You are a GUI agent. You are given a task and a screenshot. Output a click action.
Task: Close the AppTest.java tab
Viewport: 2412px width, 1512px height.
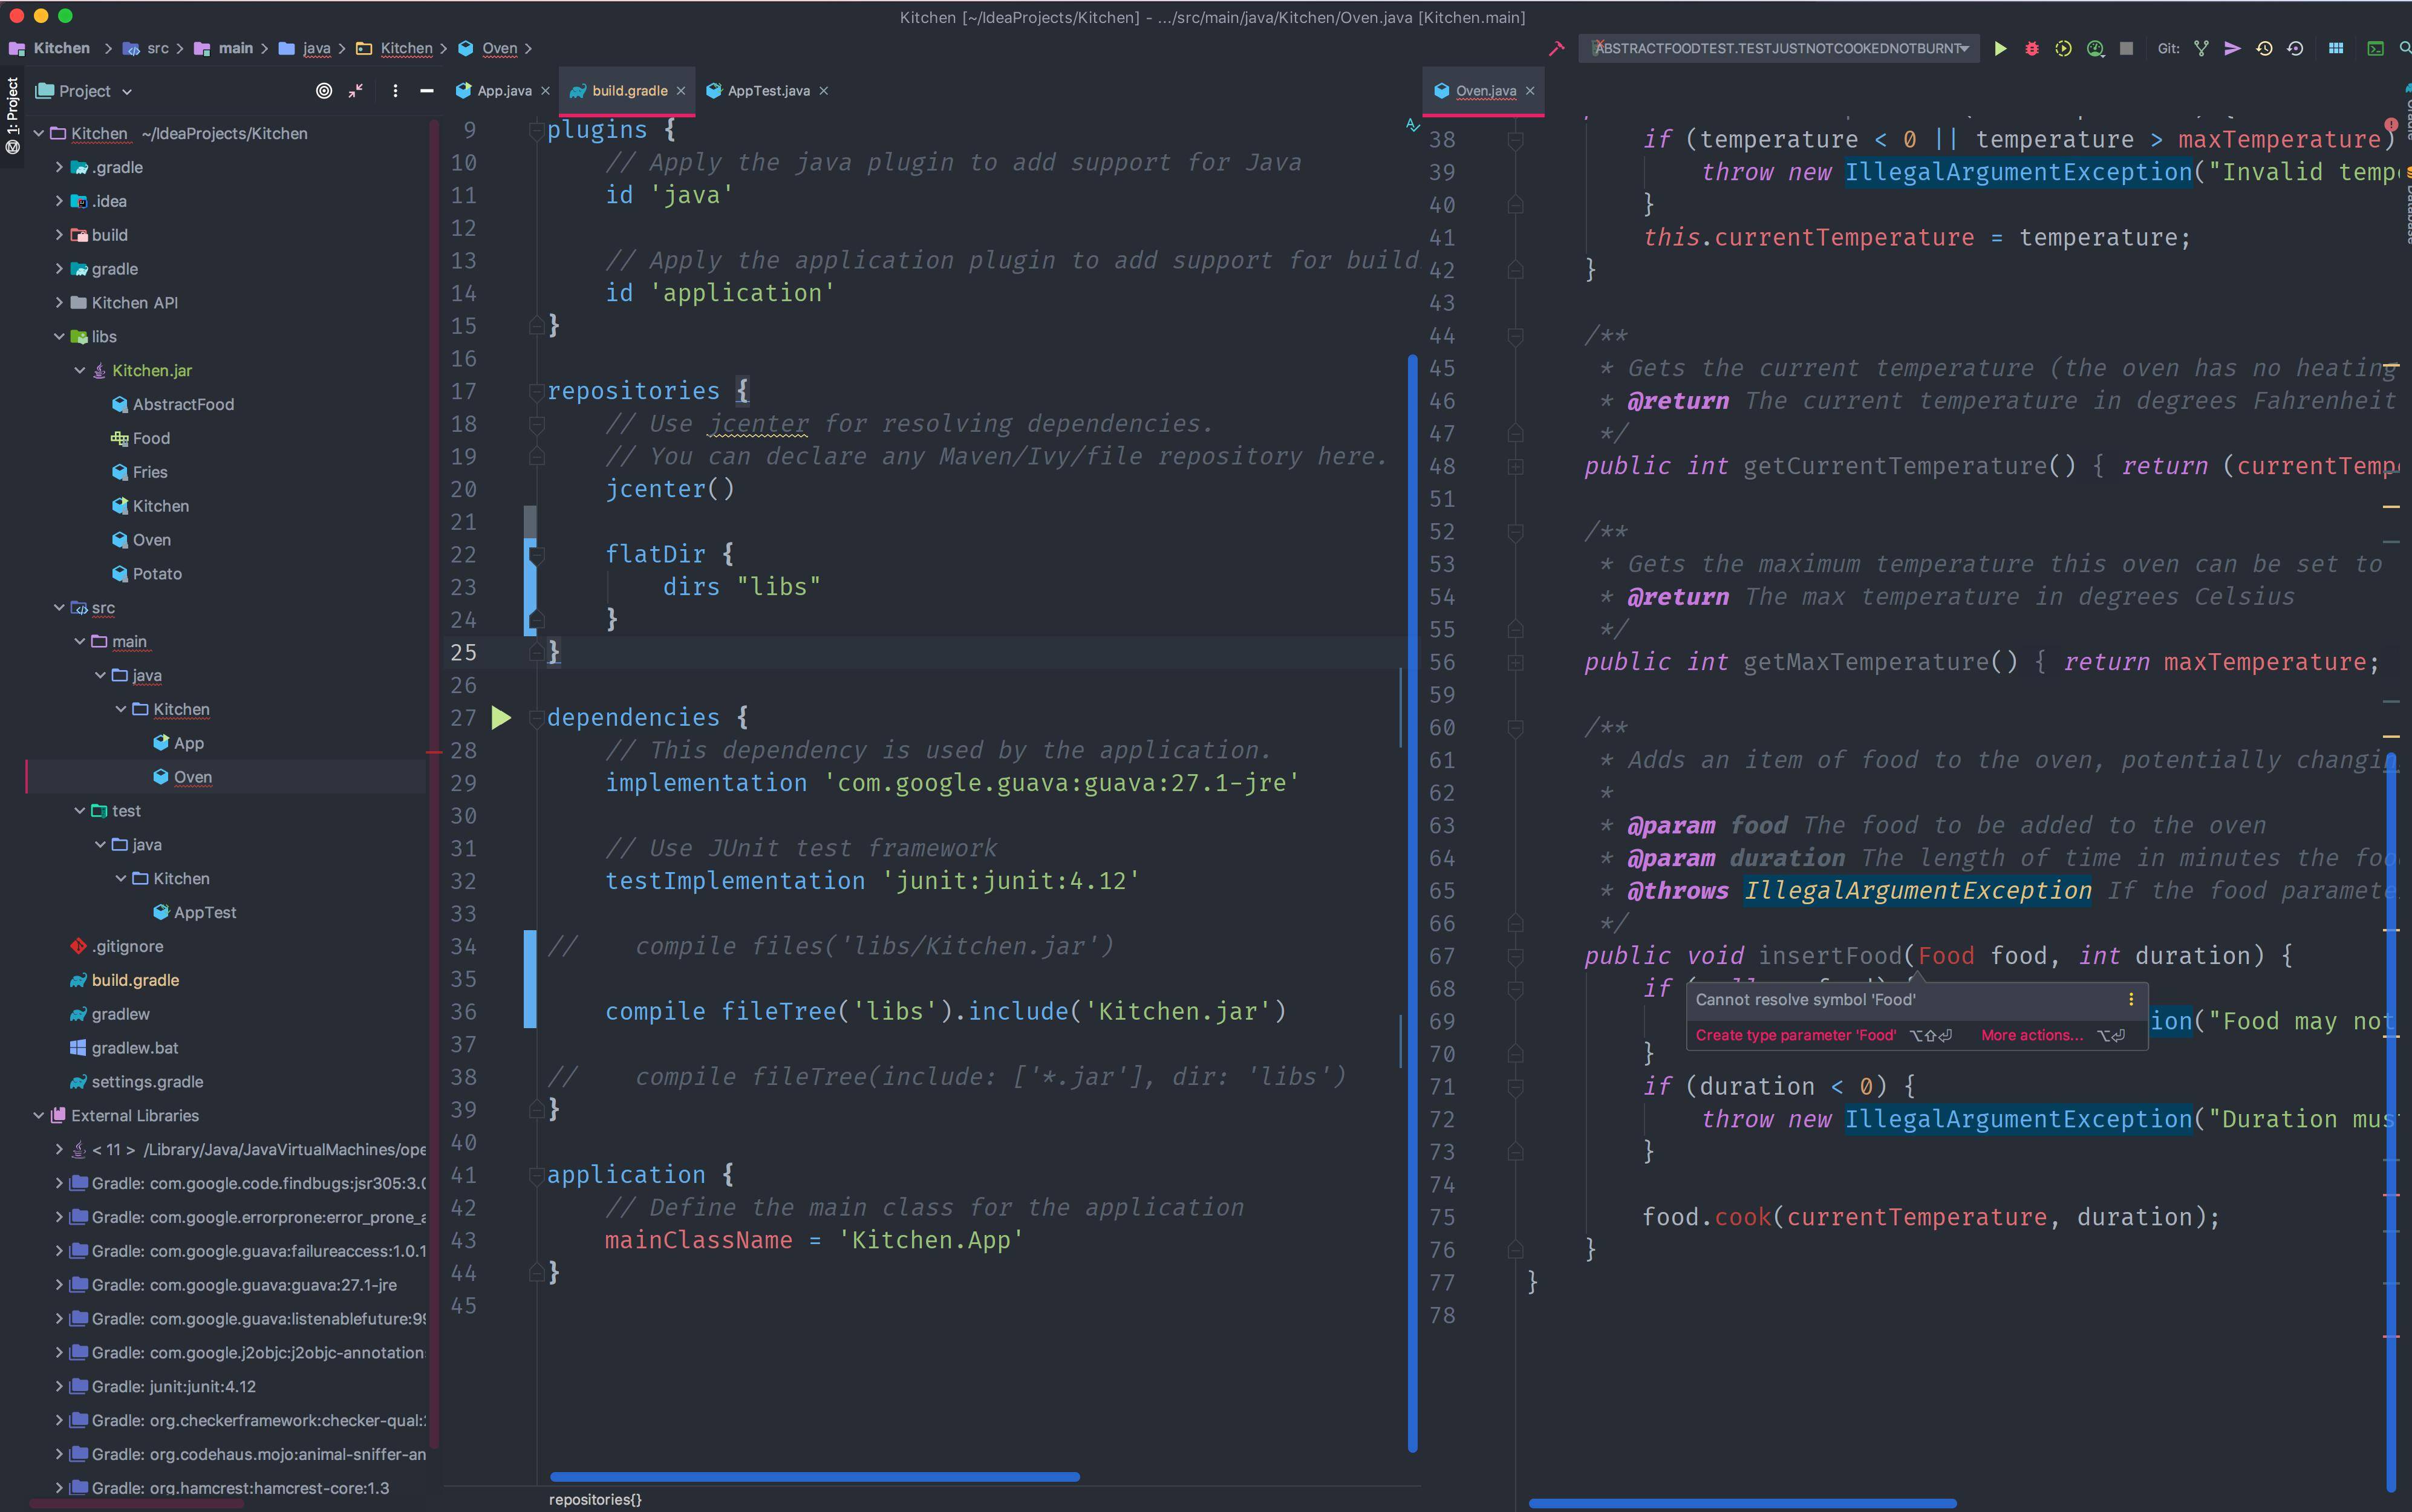[824, 91]
